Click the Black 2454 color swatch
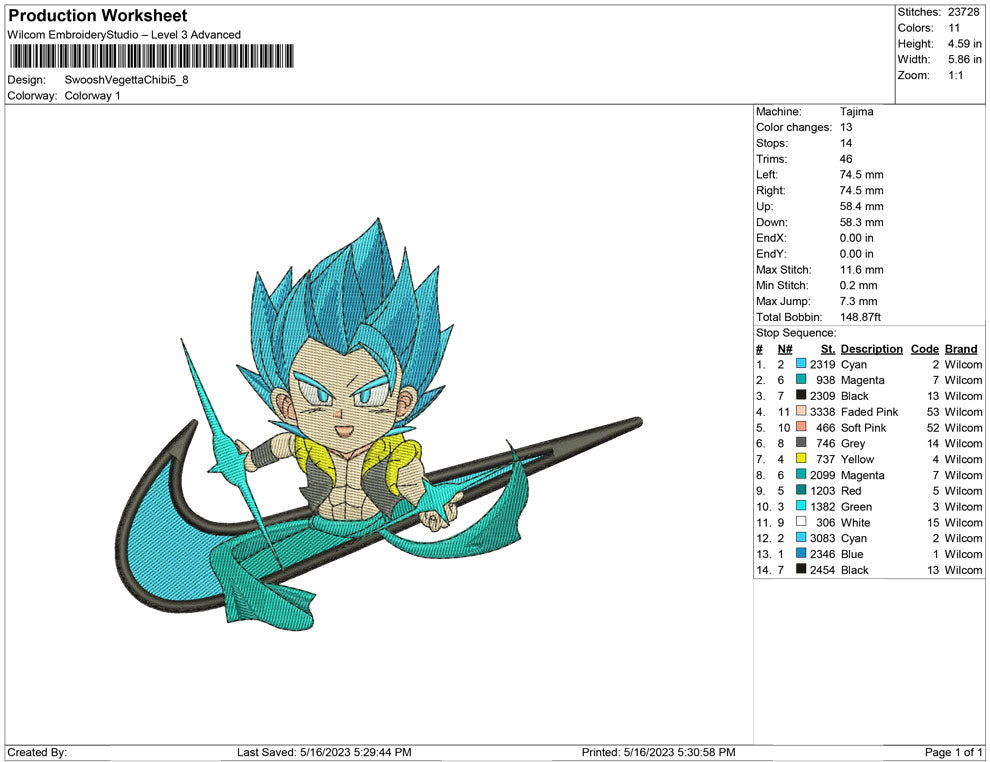 (801, 569)
